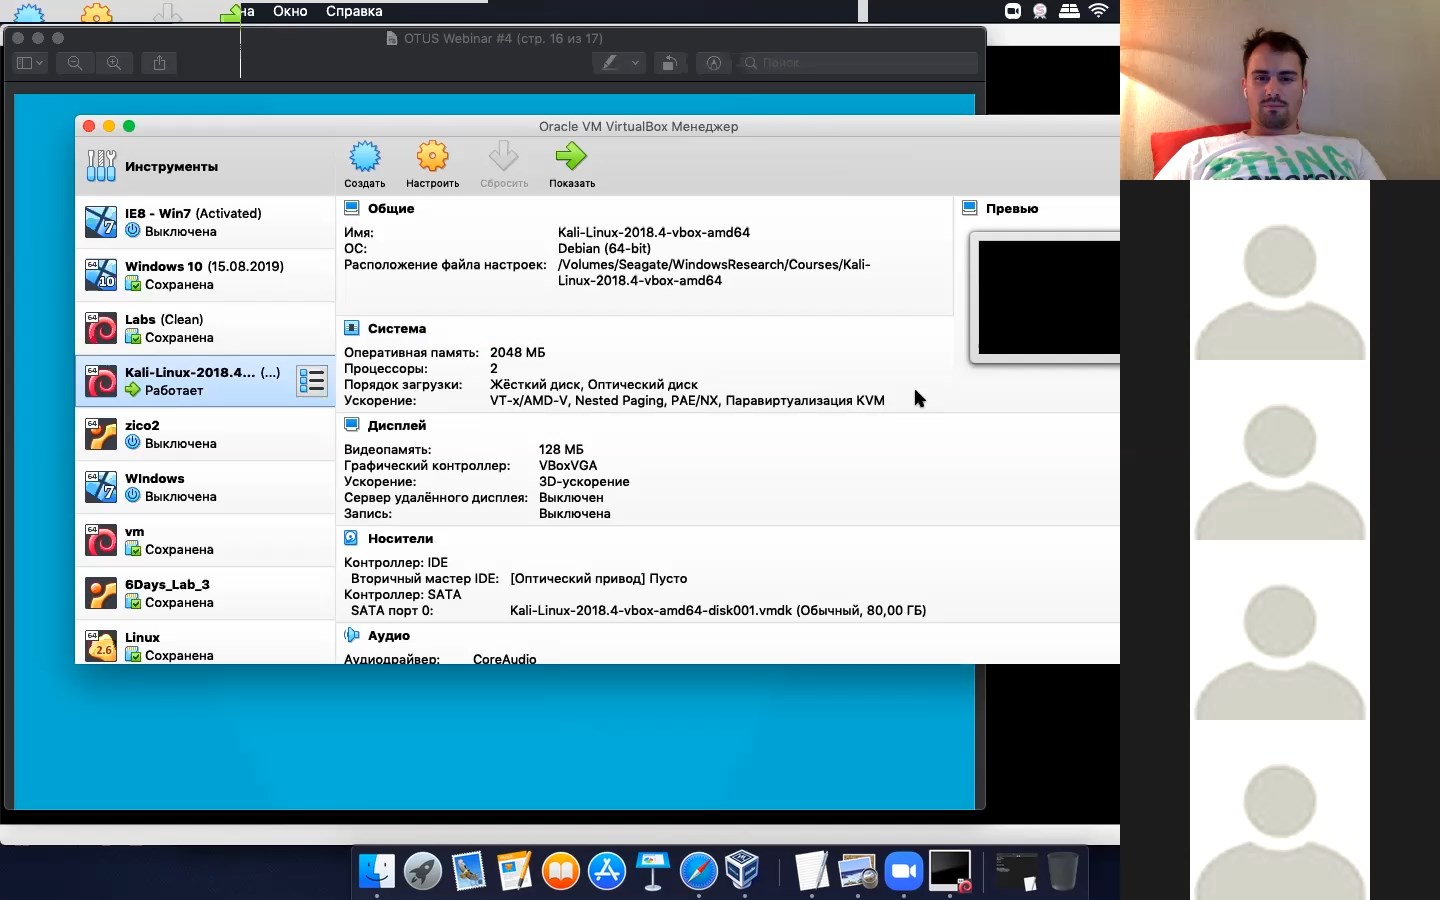This screenshot has width=1440, height=900.
Task: Click the Общие section header
Action: tap(390, 209)
